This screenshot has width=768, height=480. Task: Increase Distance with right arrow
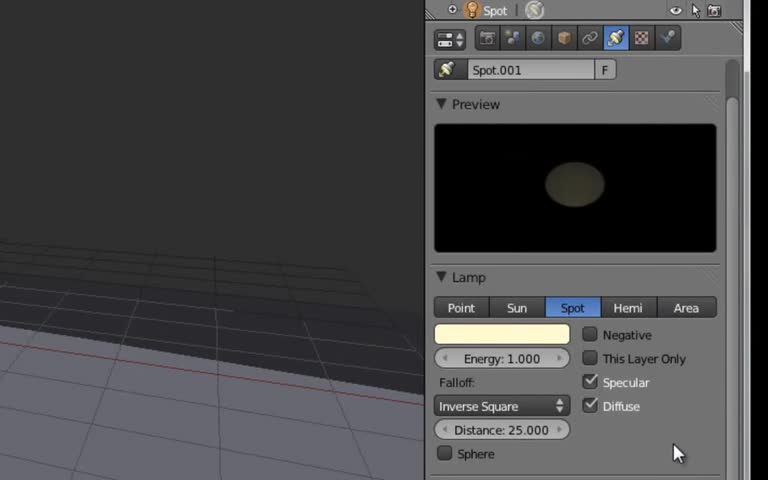tap(559, 430)
